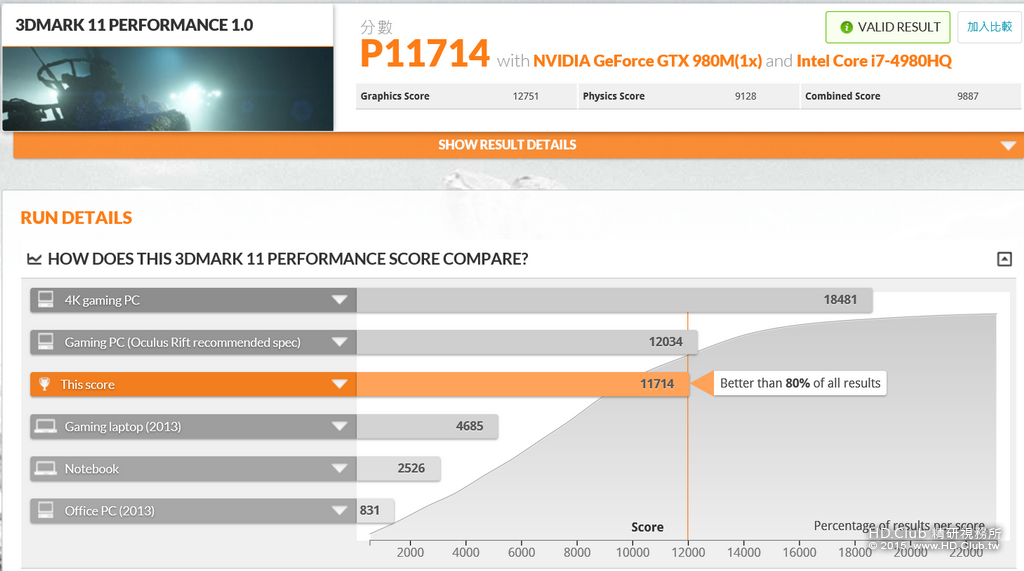
Task: Click the green info icon in VALID RESULT
Action: tap(846, 27)
